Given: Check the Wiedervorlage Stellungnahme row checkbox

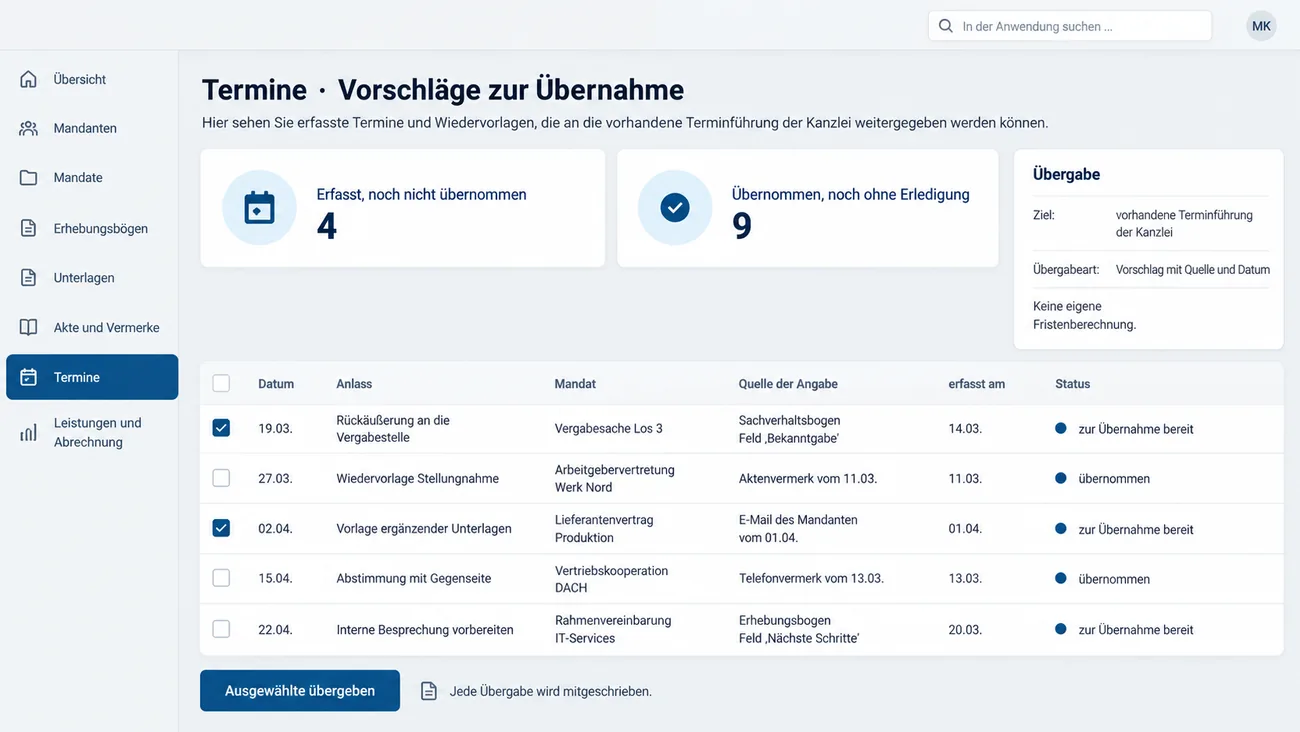Looking at the screenshot, I should click(x=221, y=478).
